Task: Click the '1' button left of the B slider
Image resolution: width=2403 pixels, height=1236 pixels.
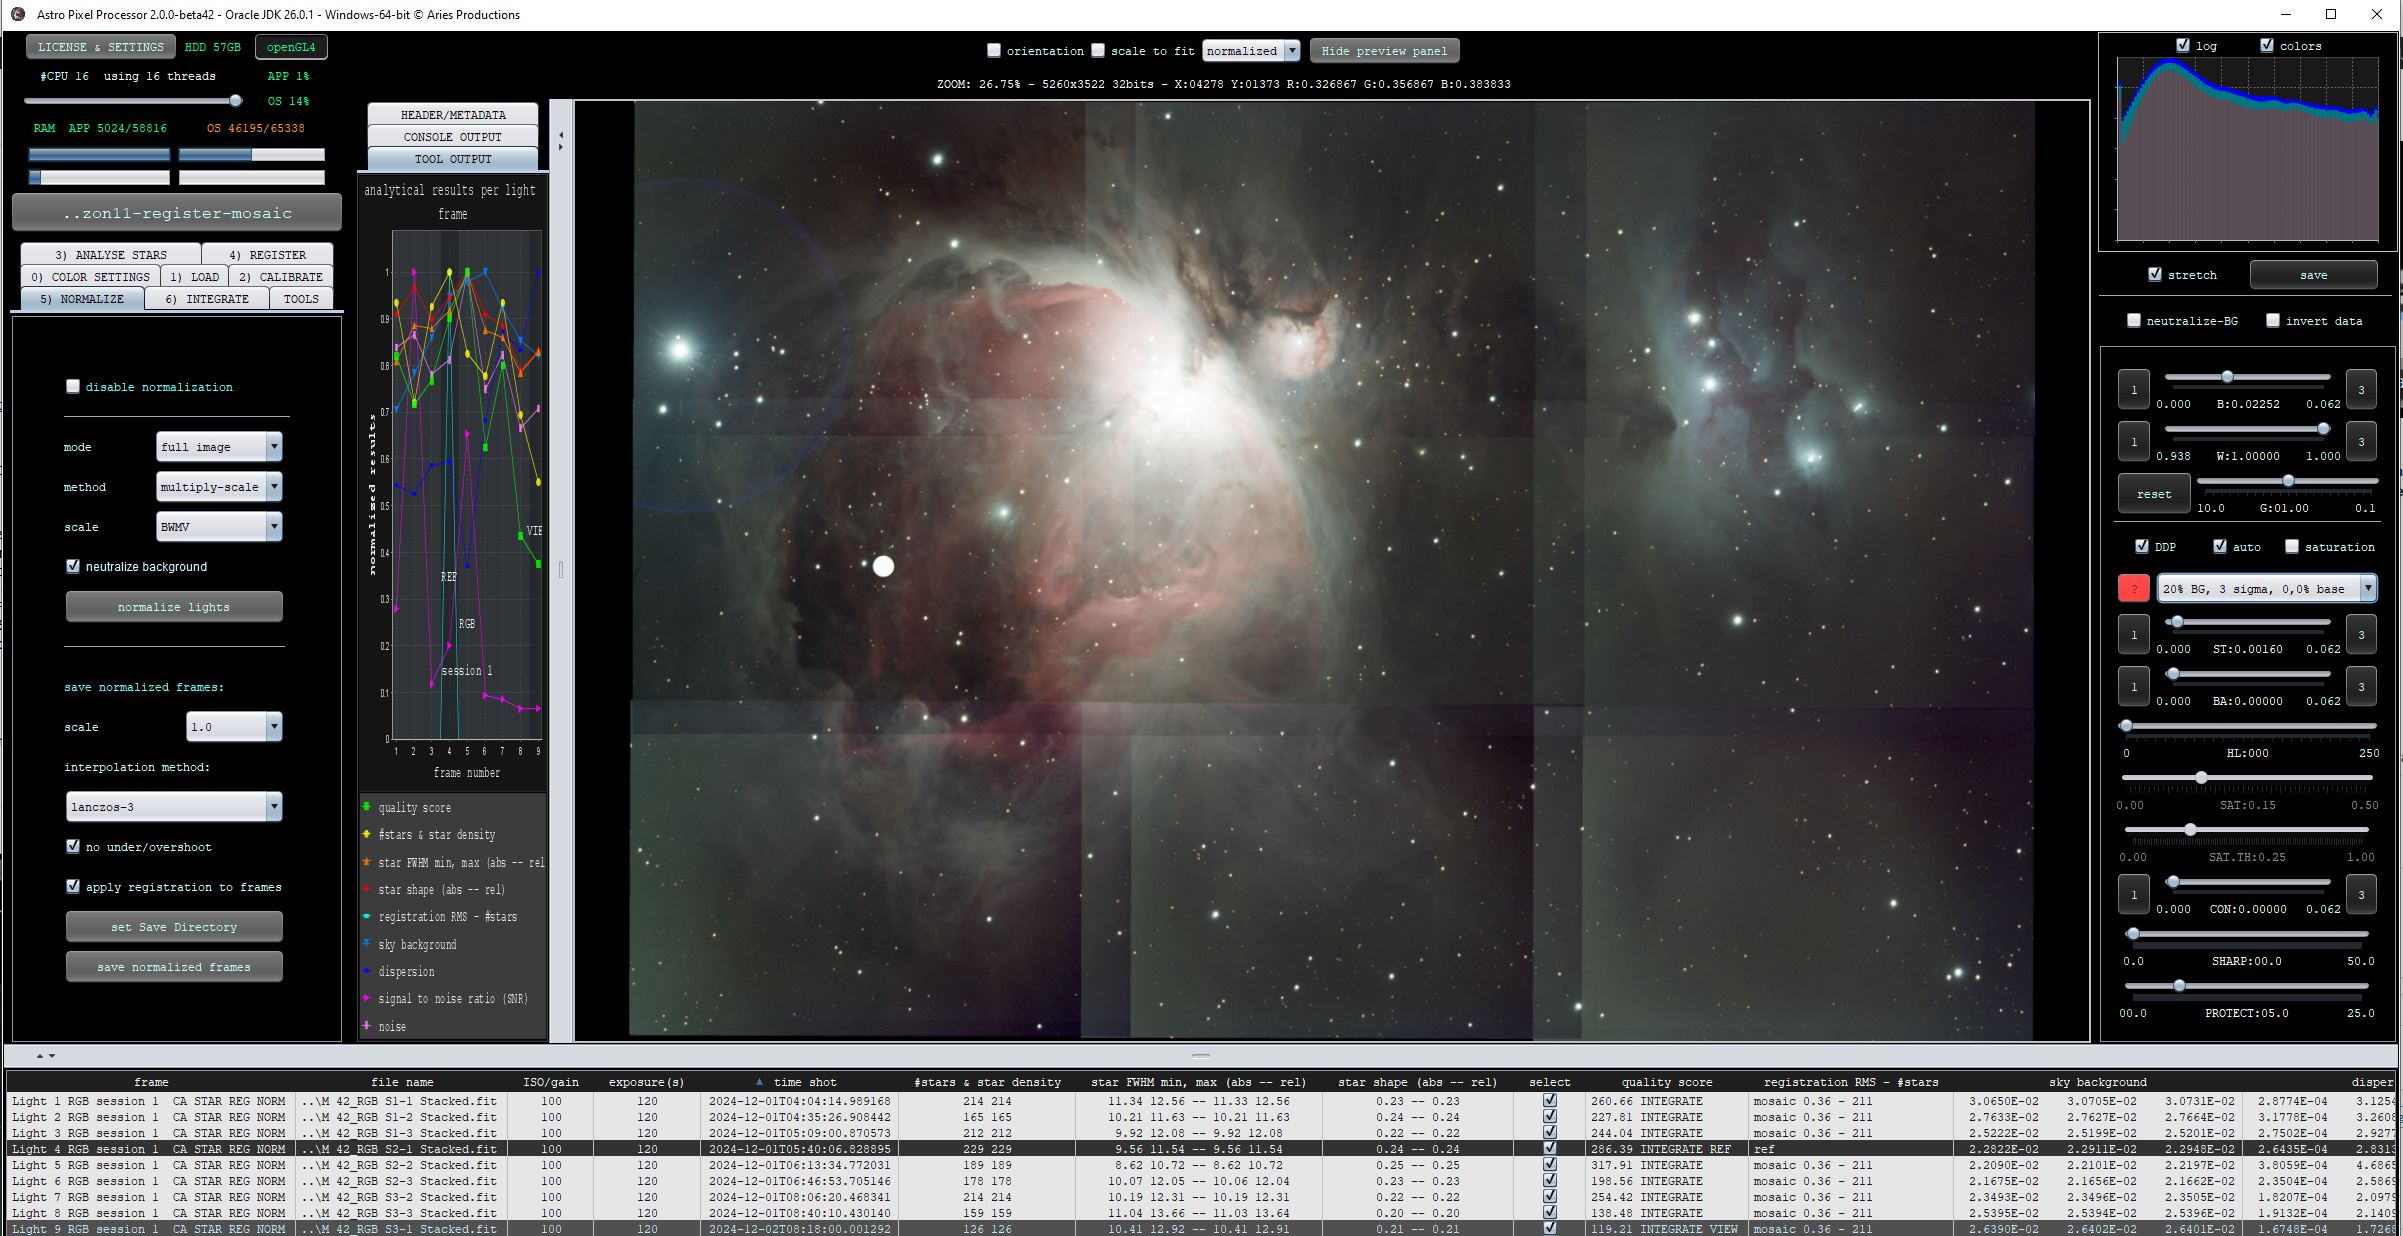Action: (x=2133, y=390)
